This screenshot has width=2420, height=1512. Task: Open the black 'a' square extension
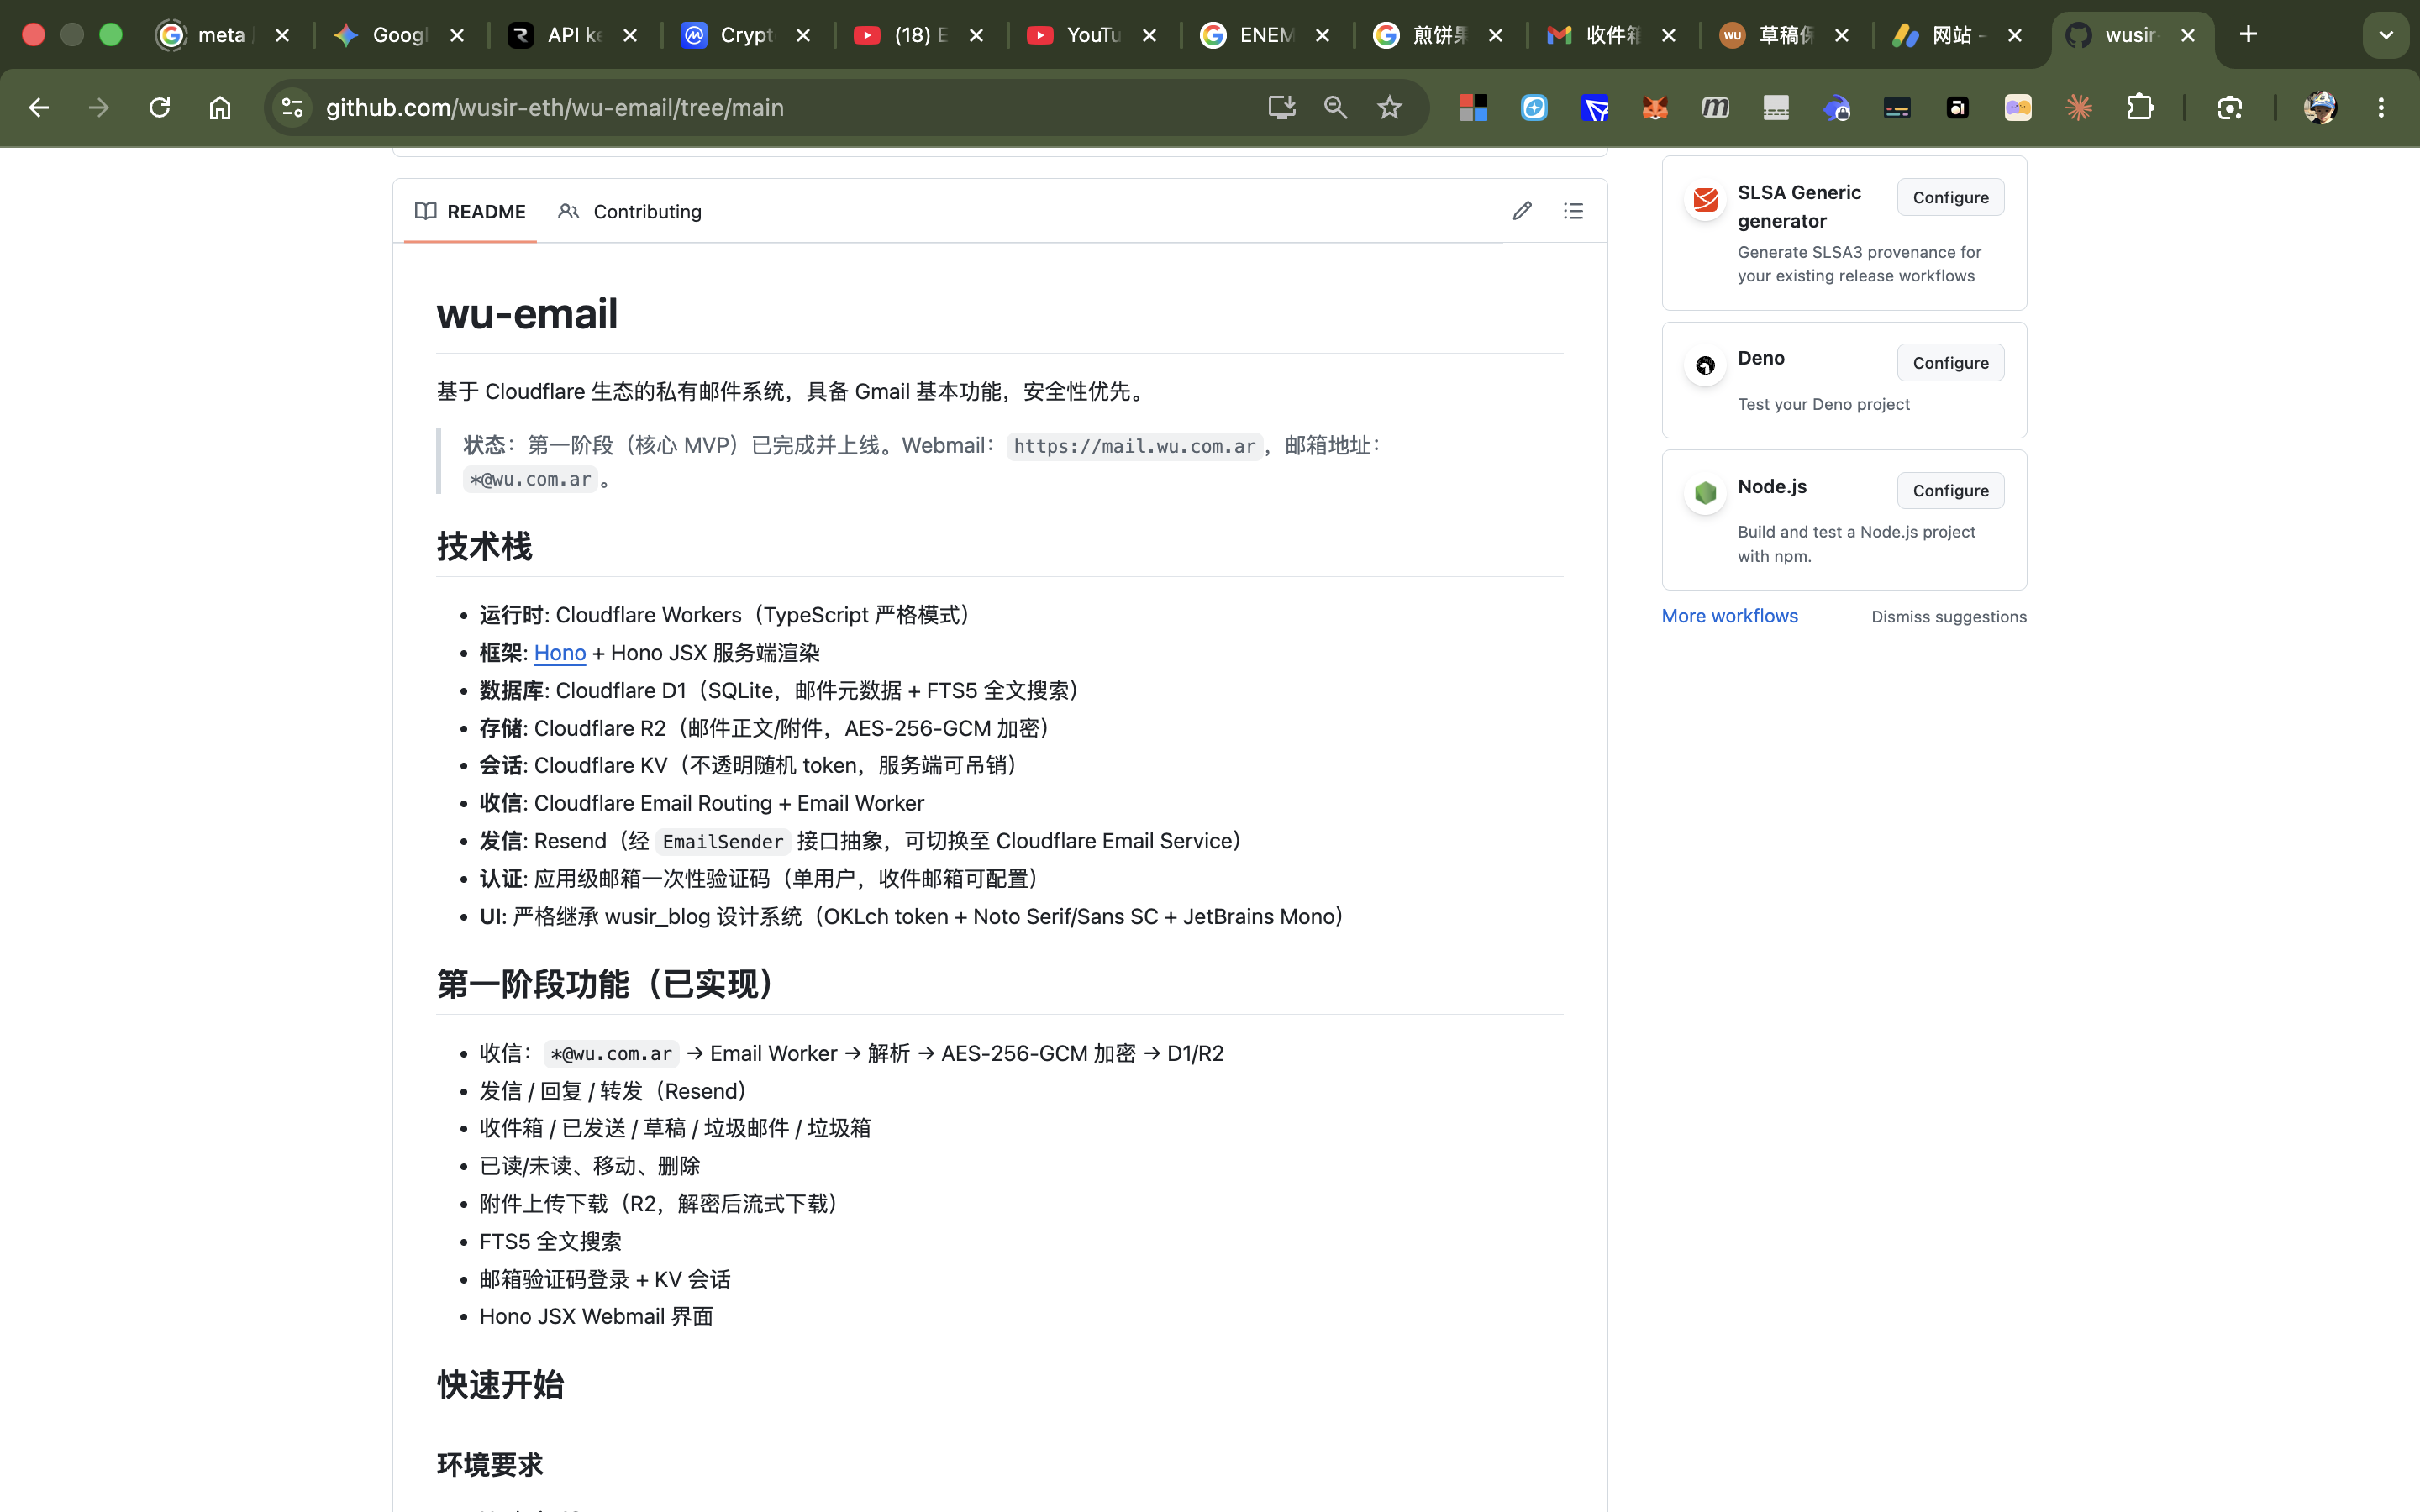pyautogui.click(x=1958, y=107)
